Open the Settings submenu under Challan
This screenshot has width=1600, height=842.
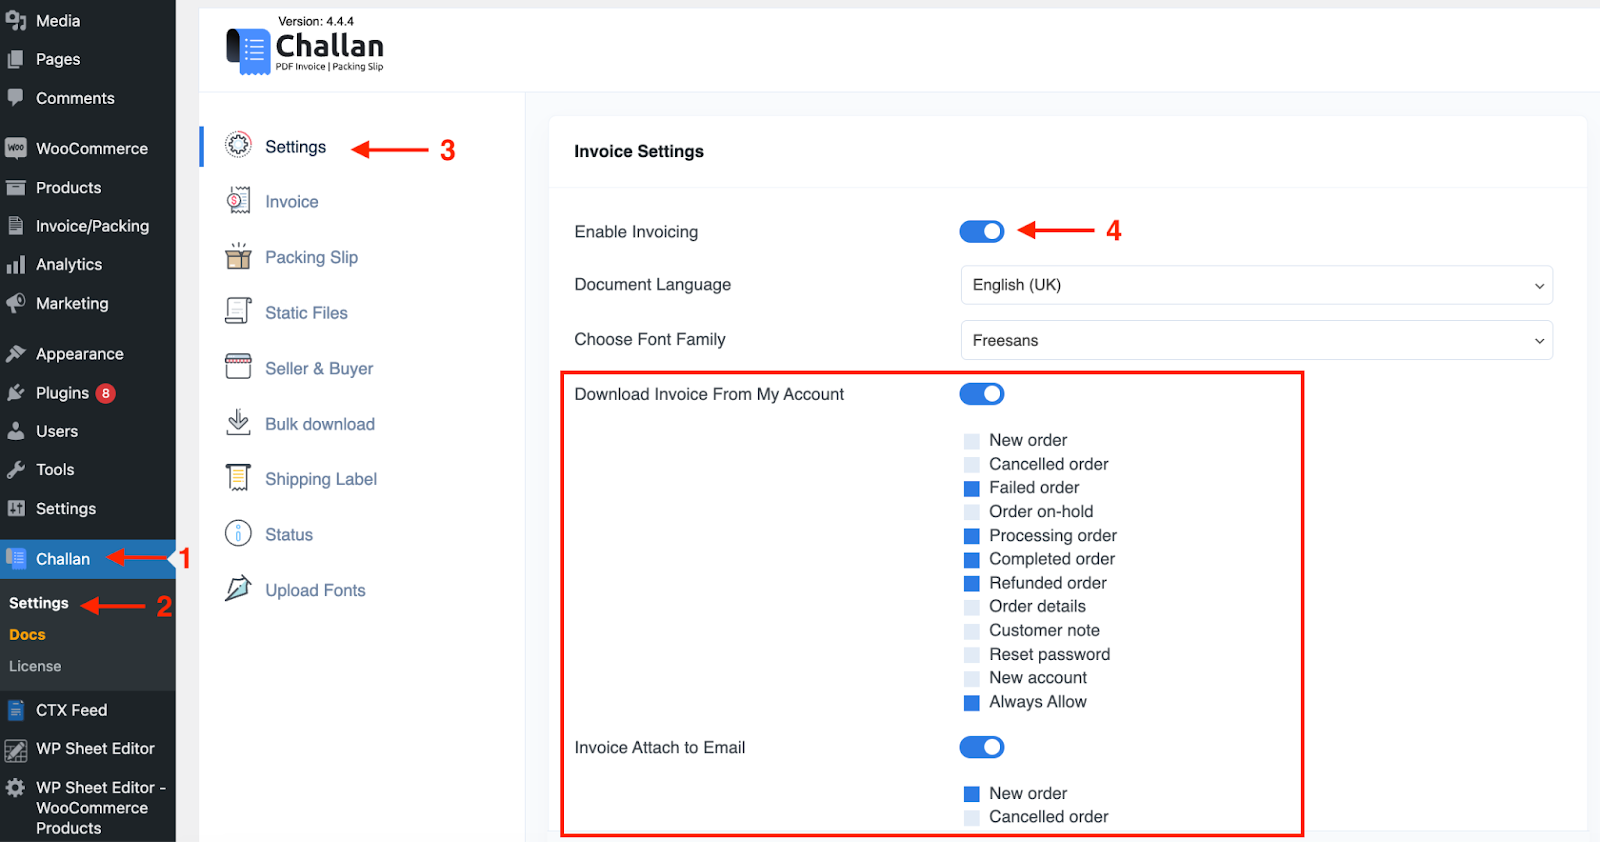[x=39, y=603]
